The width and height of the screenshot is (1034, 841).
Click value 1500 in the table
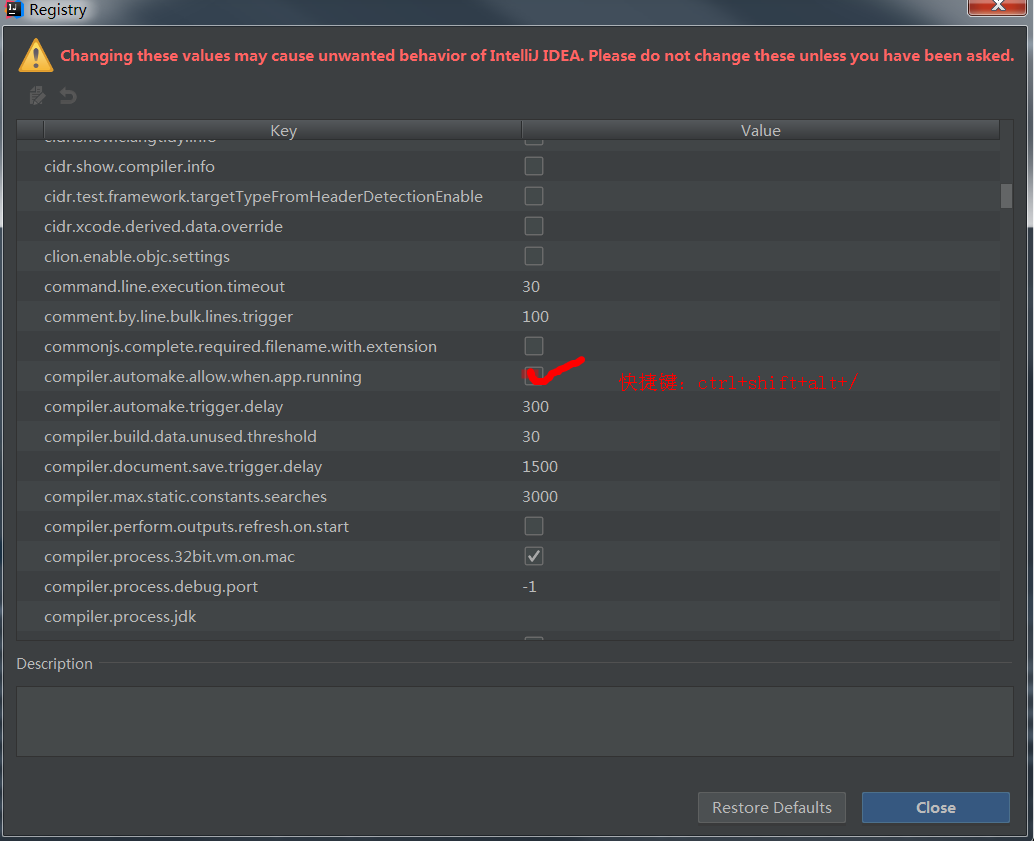540,466
